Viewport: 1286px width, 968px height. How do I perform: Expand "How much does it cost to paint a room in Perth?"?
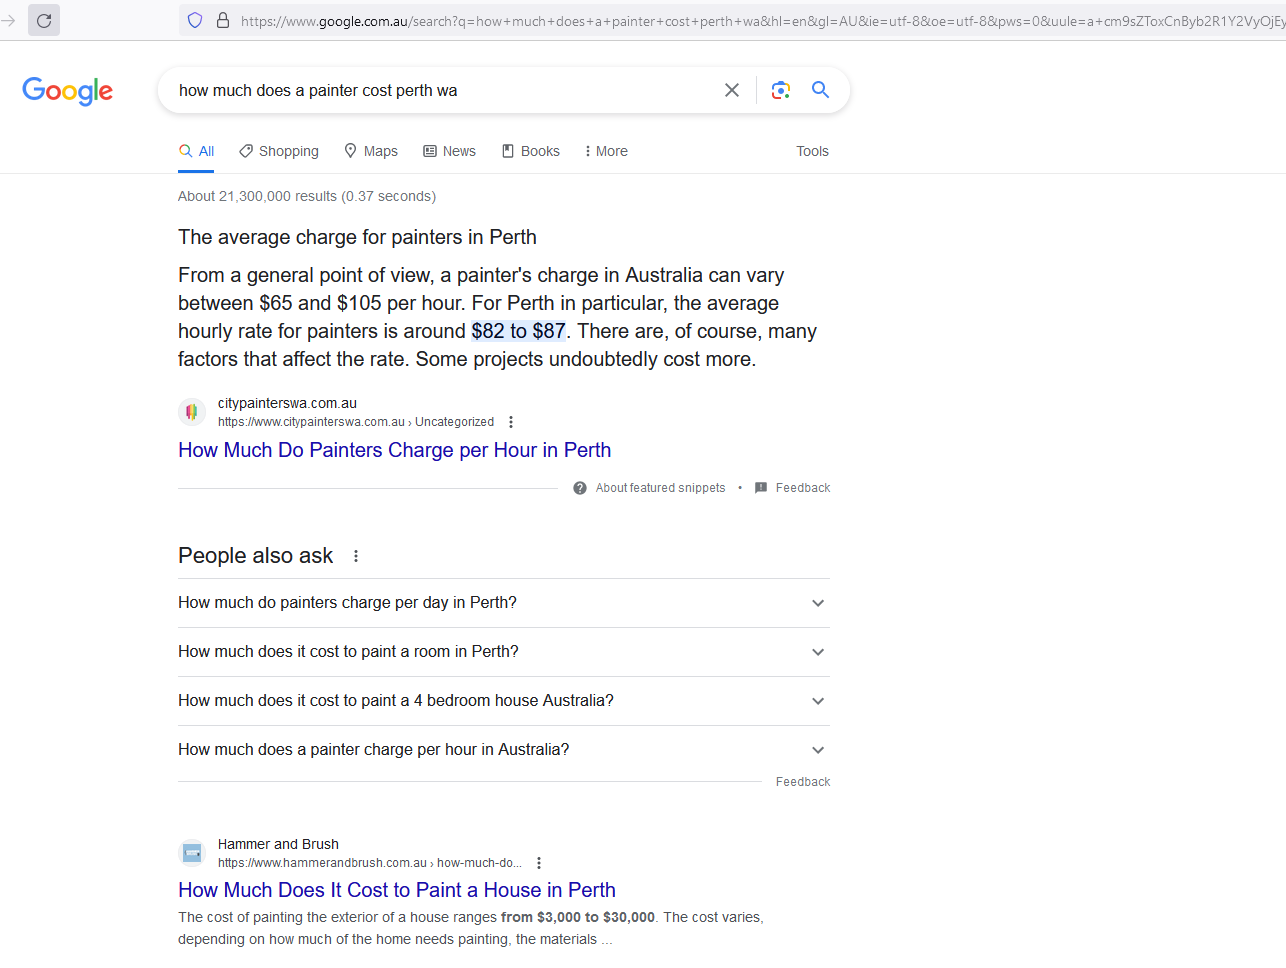[504, 652]
